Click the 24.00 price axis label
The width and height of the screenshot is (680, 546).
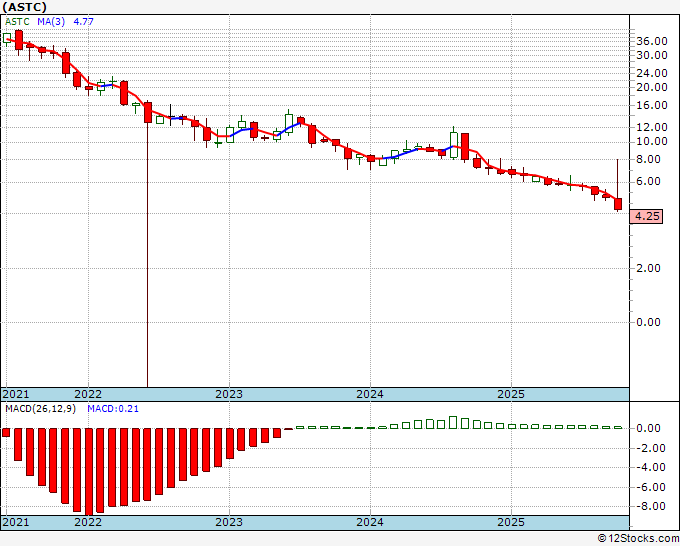(x=652, y=73)
